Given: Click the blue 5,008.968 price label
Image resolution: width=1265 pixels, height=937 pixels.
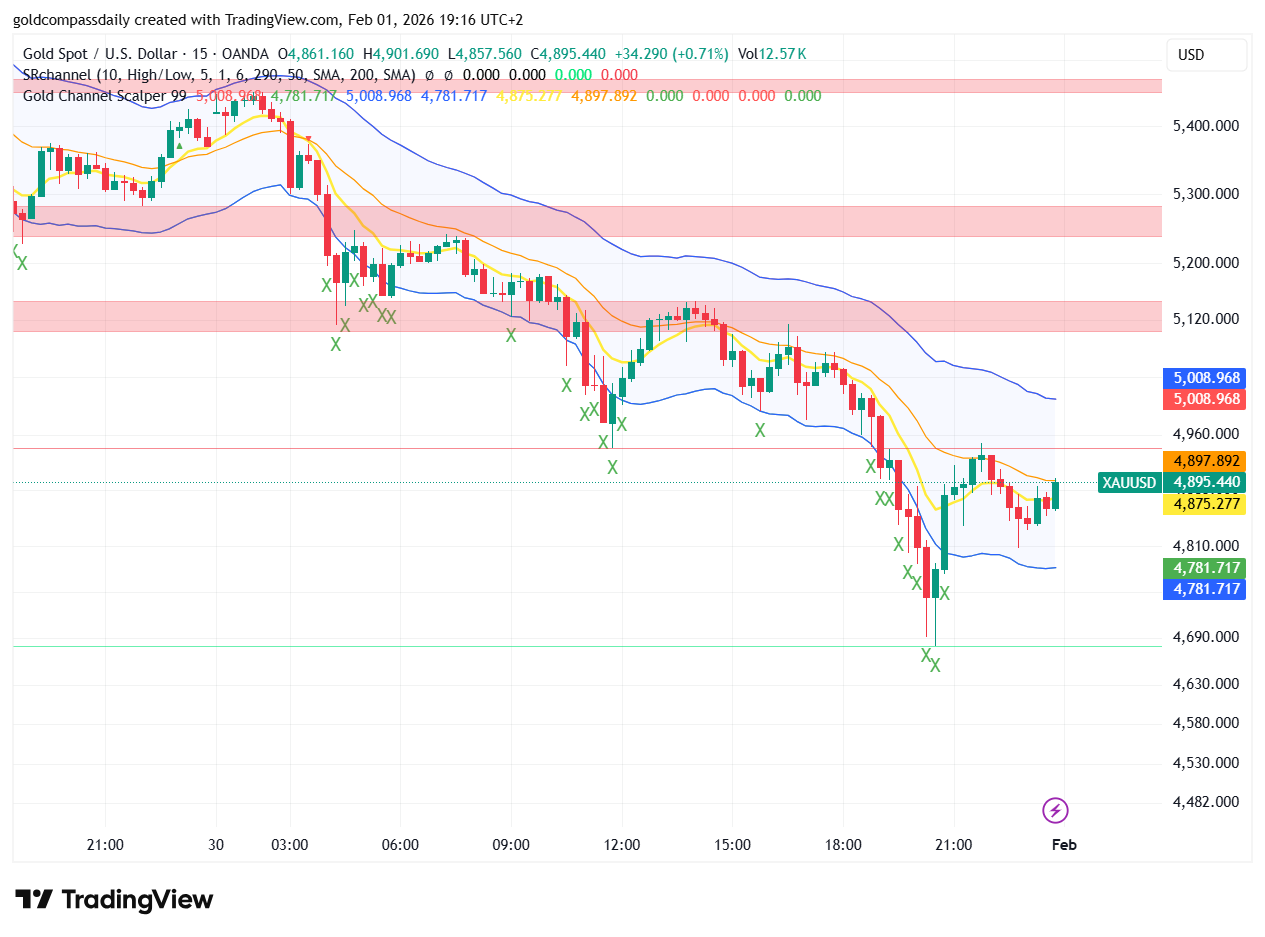Looking at the screenshot, I should coord(1204,378).
